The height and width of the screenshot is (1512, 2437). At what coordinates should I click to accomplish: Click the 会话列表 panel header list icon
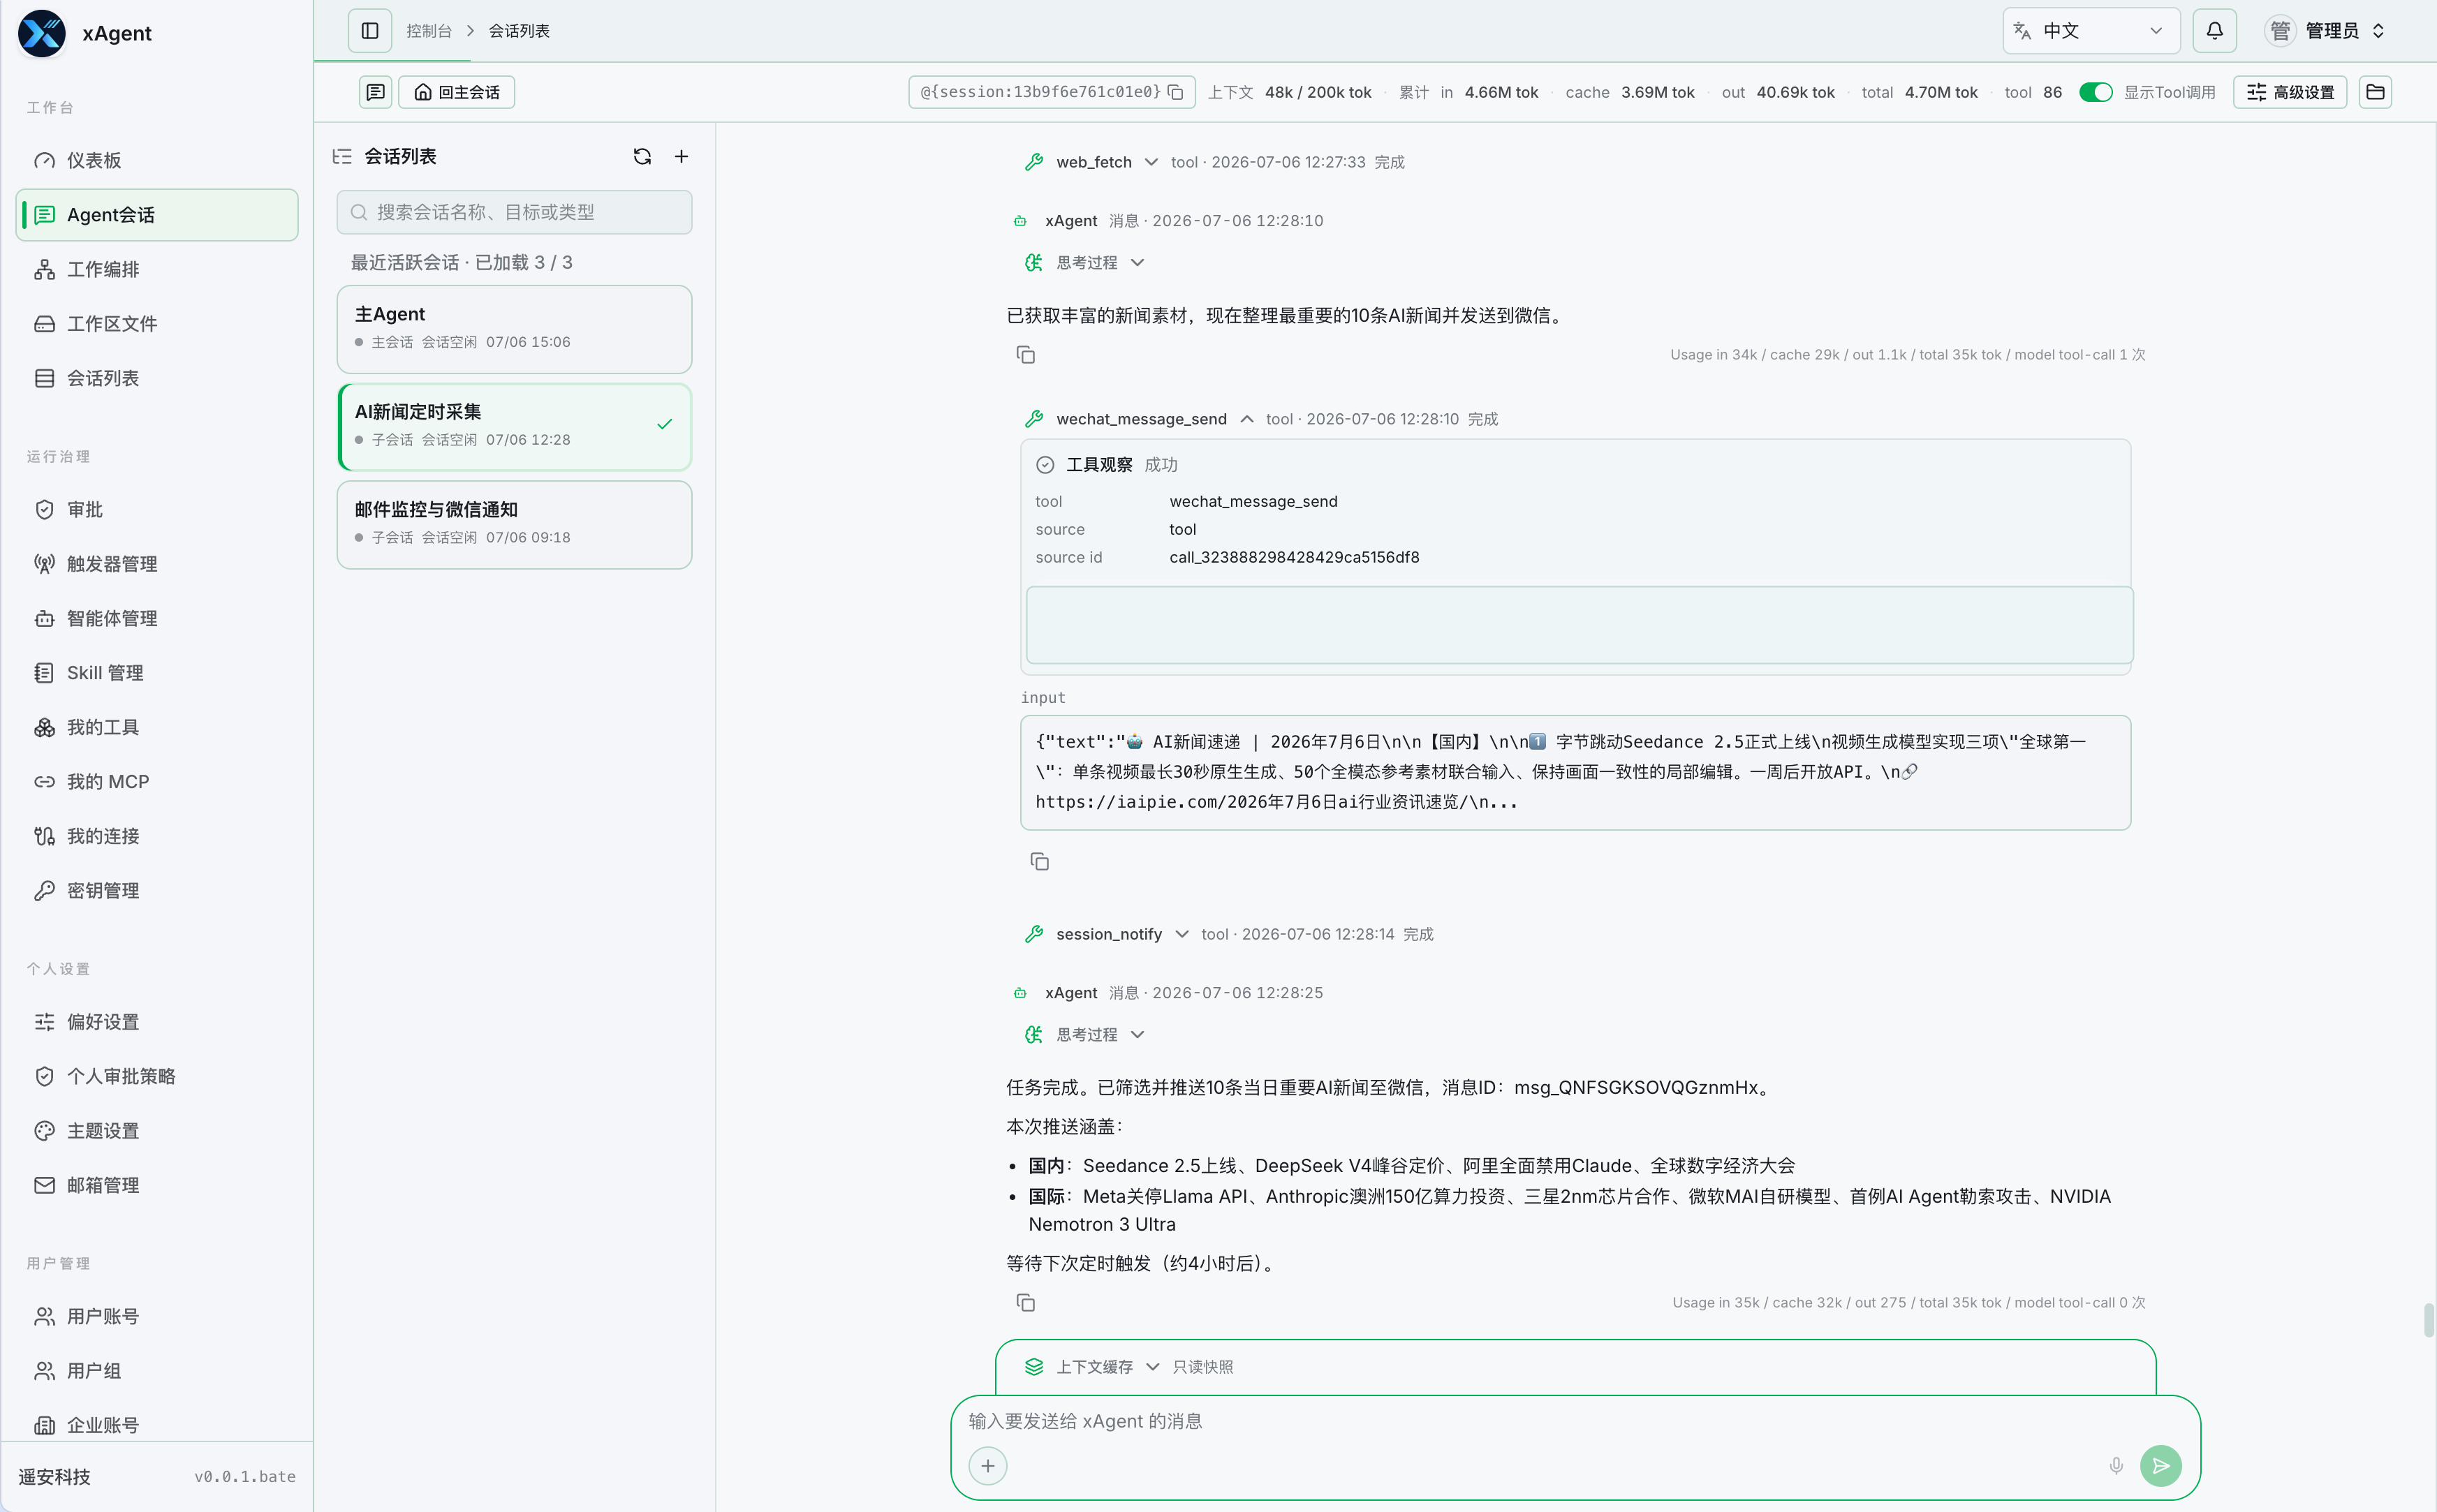click(342, 156)
